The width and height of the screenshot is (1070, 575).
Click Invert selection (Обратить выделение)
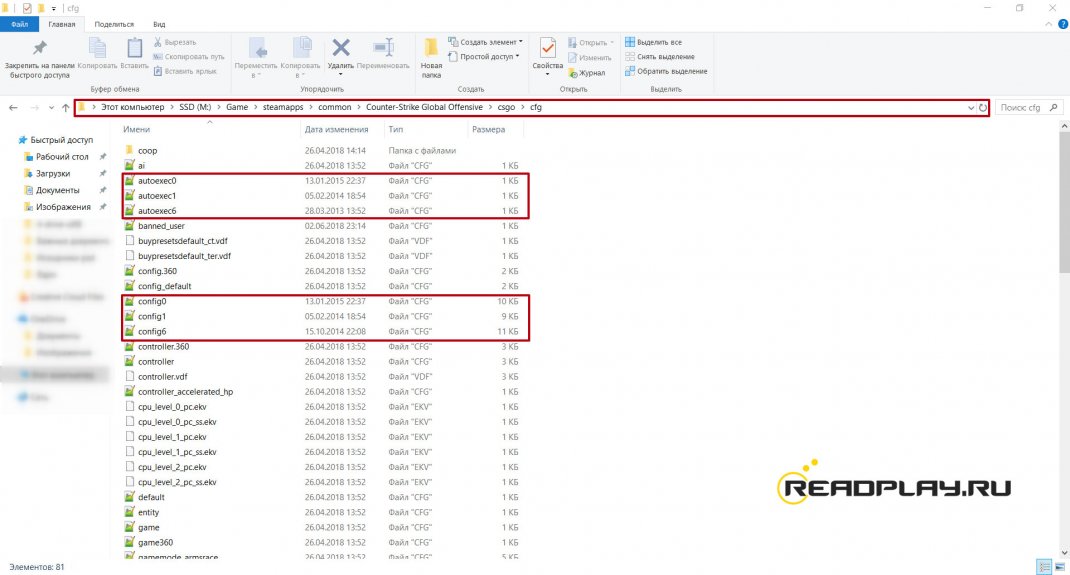pos(666,71)
